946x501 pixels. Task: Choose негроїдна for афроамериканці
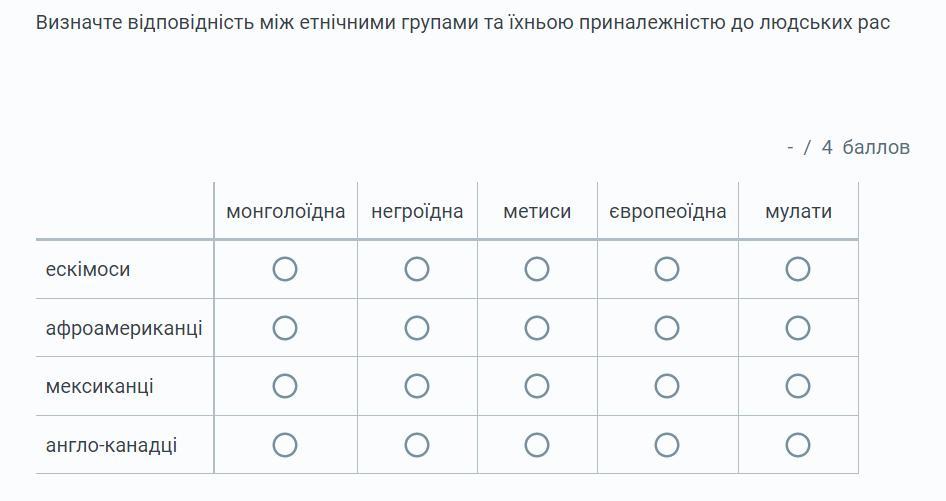[417, 328]
